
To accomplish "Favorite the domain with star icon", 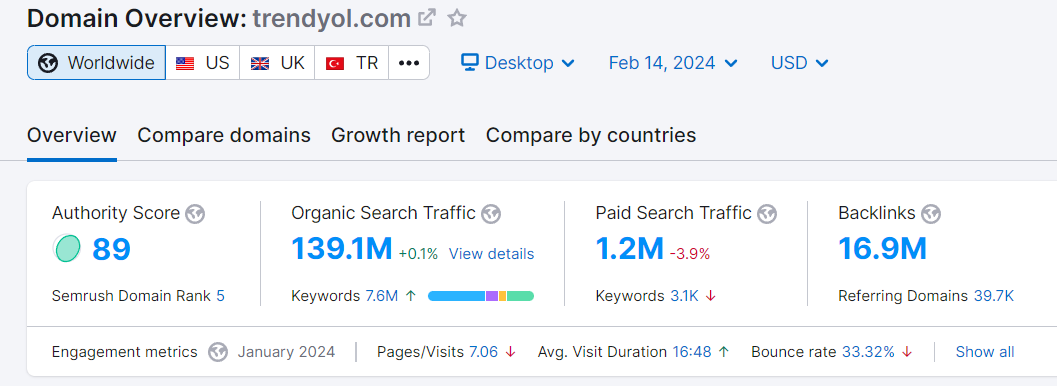I will pos(457,18).
